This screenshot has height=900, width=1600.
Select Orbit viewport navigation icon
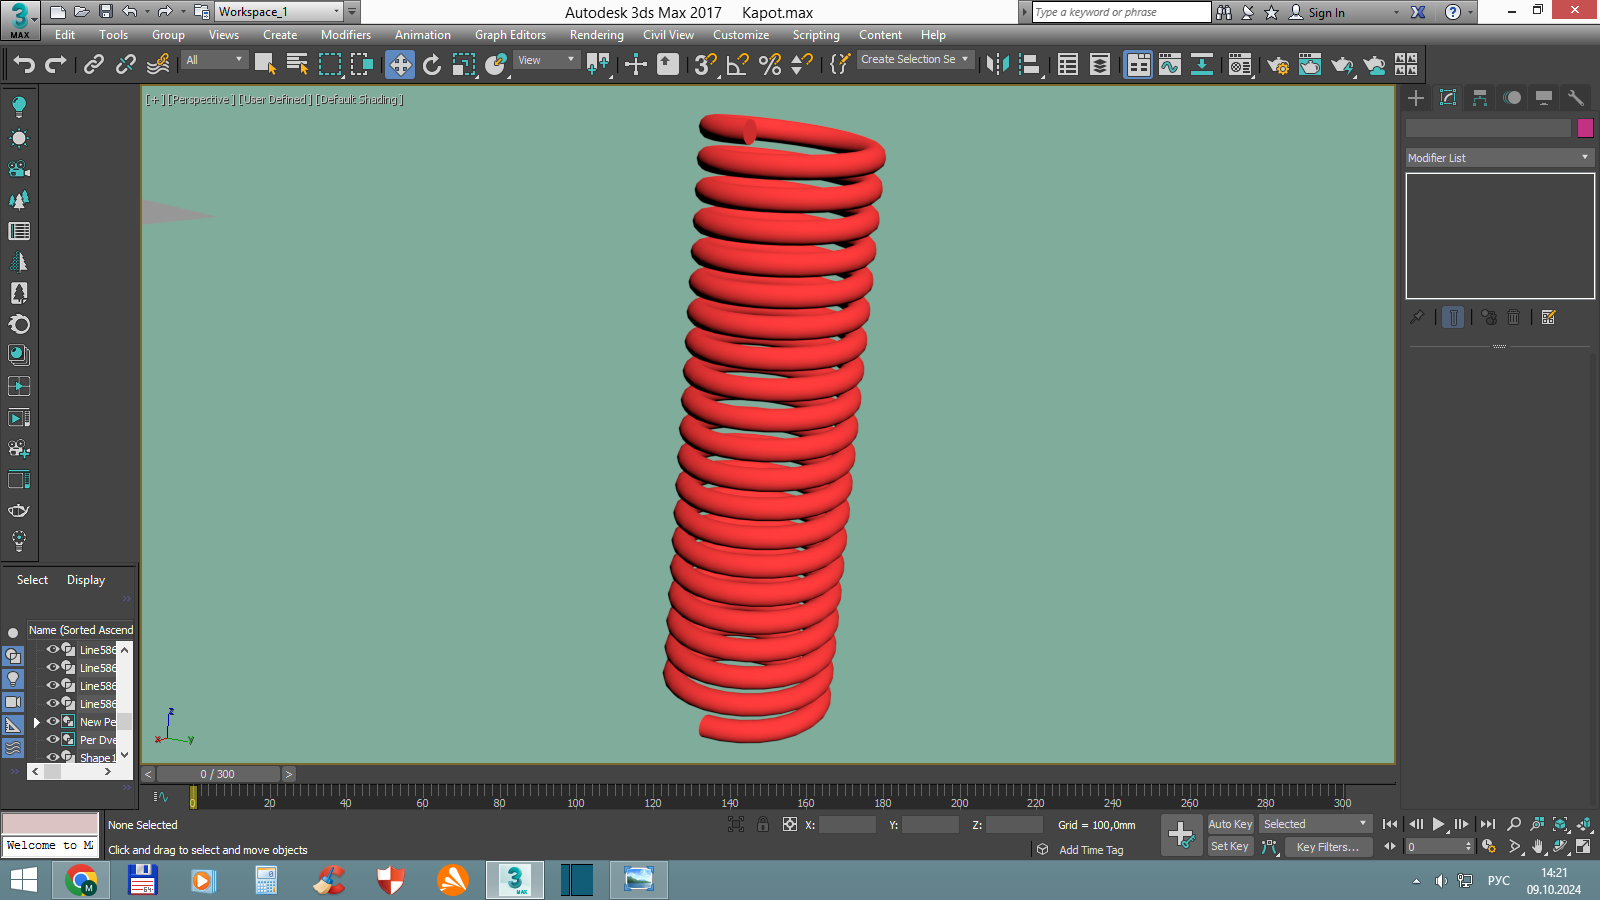pyautogui.click(x=1560, y=846)
